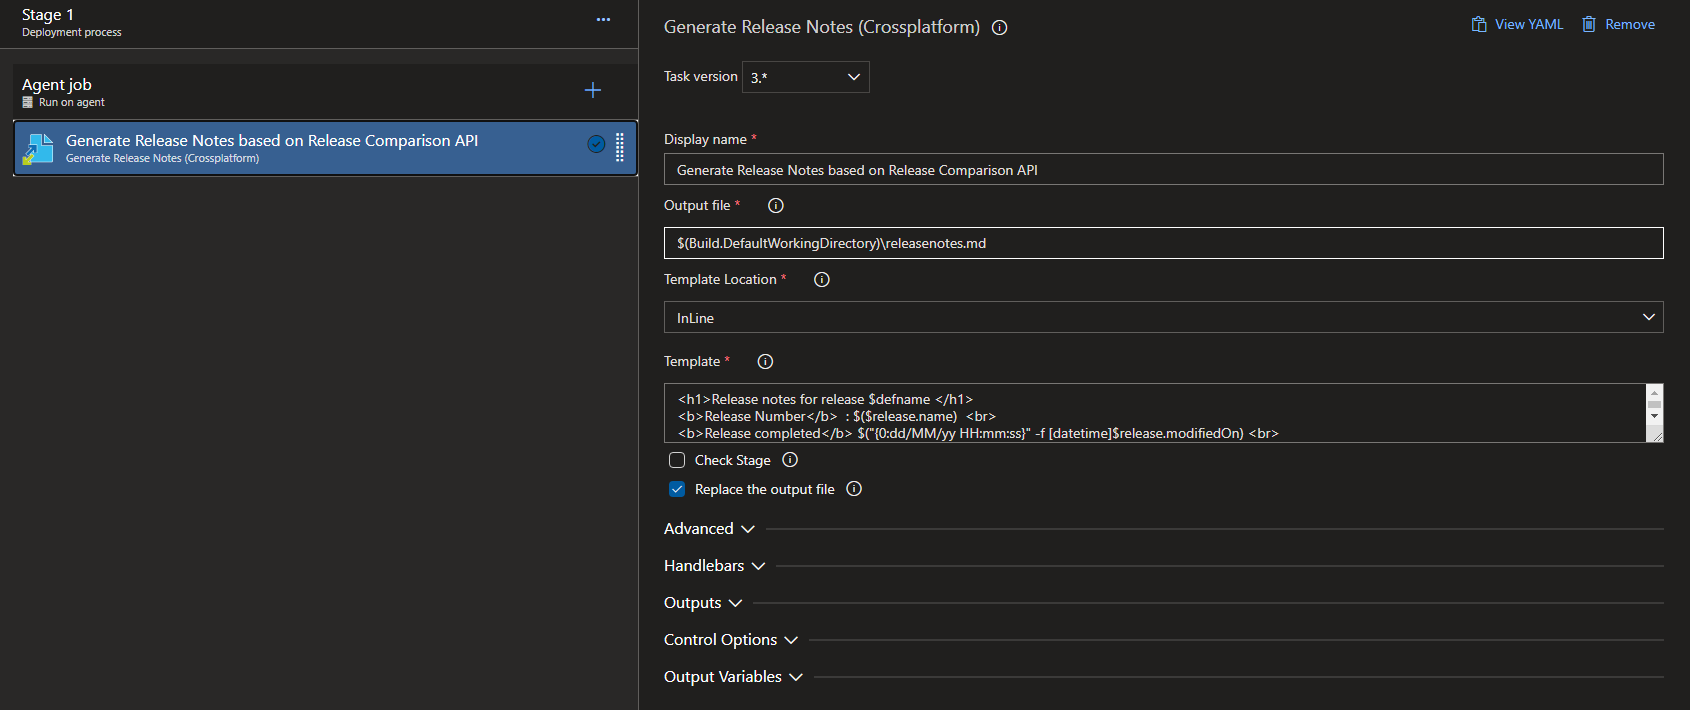Enable the Check Stage checkbox

tap(677, 460)
